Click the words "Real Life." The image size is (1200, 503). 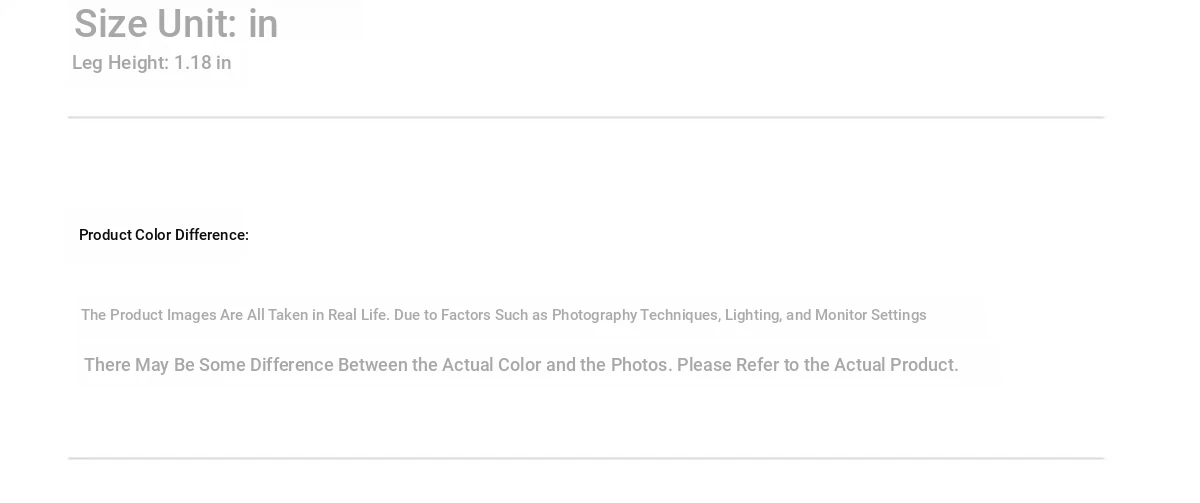click(358, 315)
